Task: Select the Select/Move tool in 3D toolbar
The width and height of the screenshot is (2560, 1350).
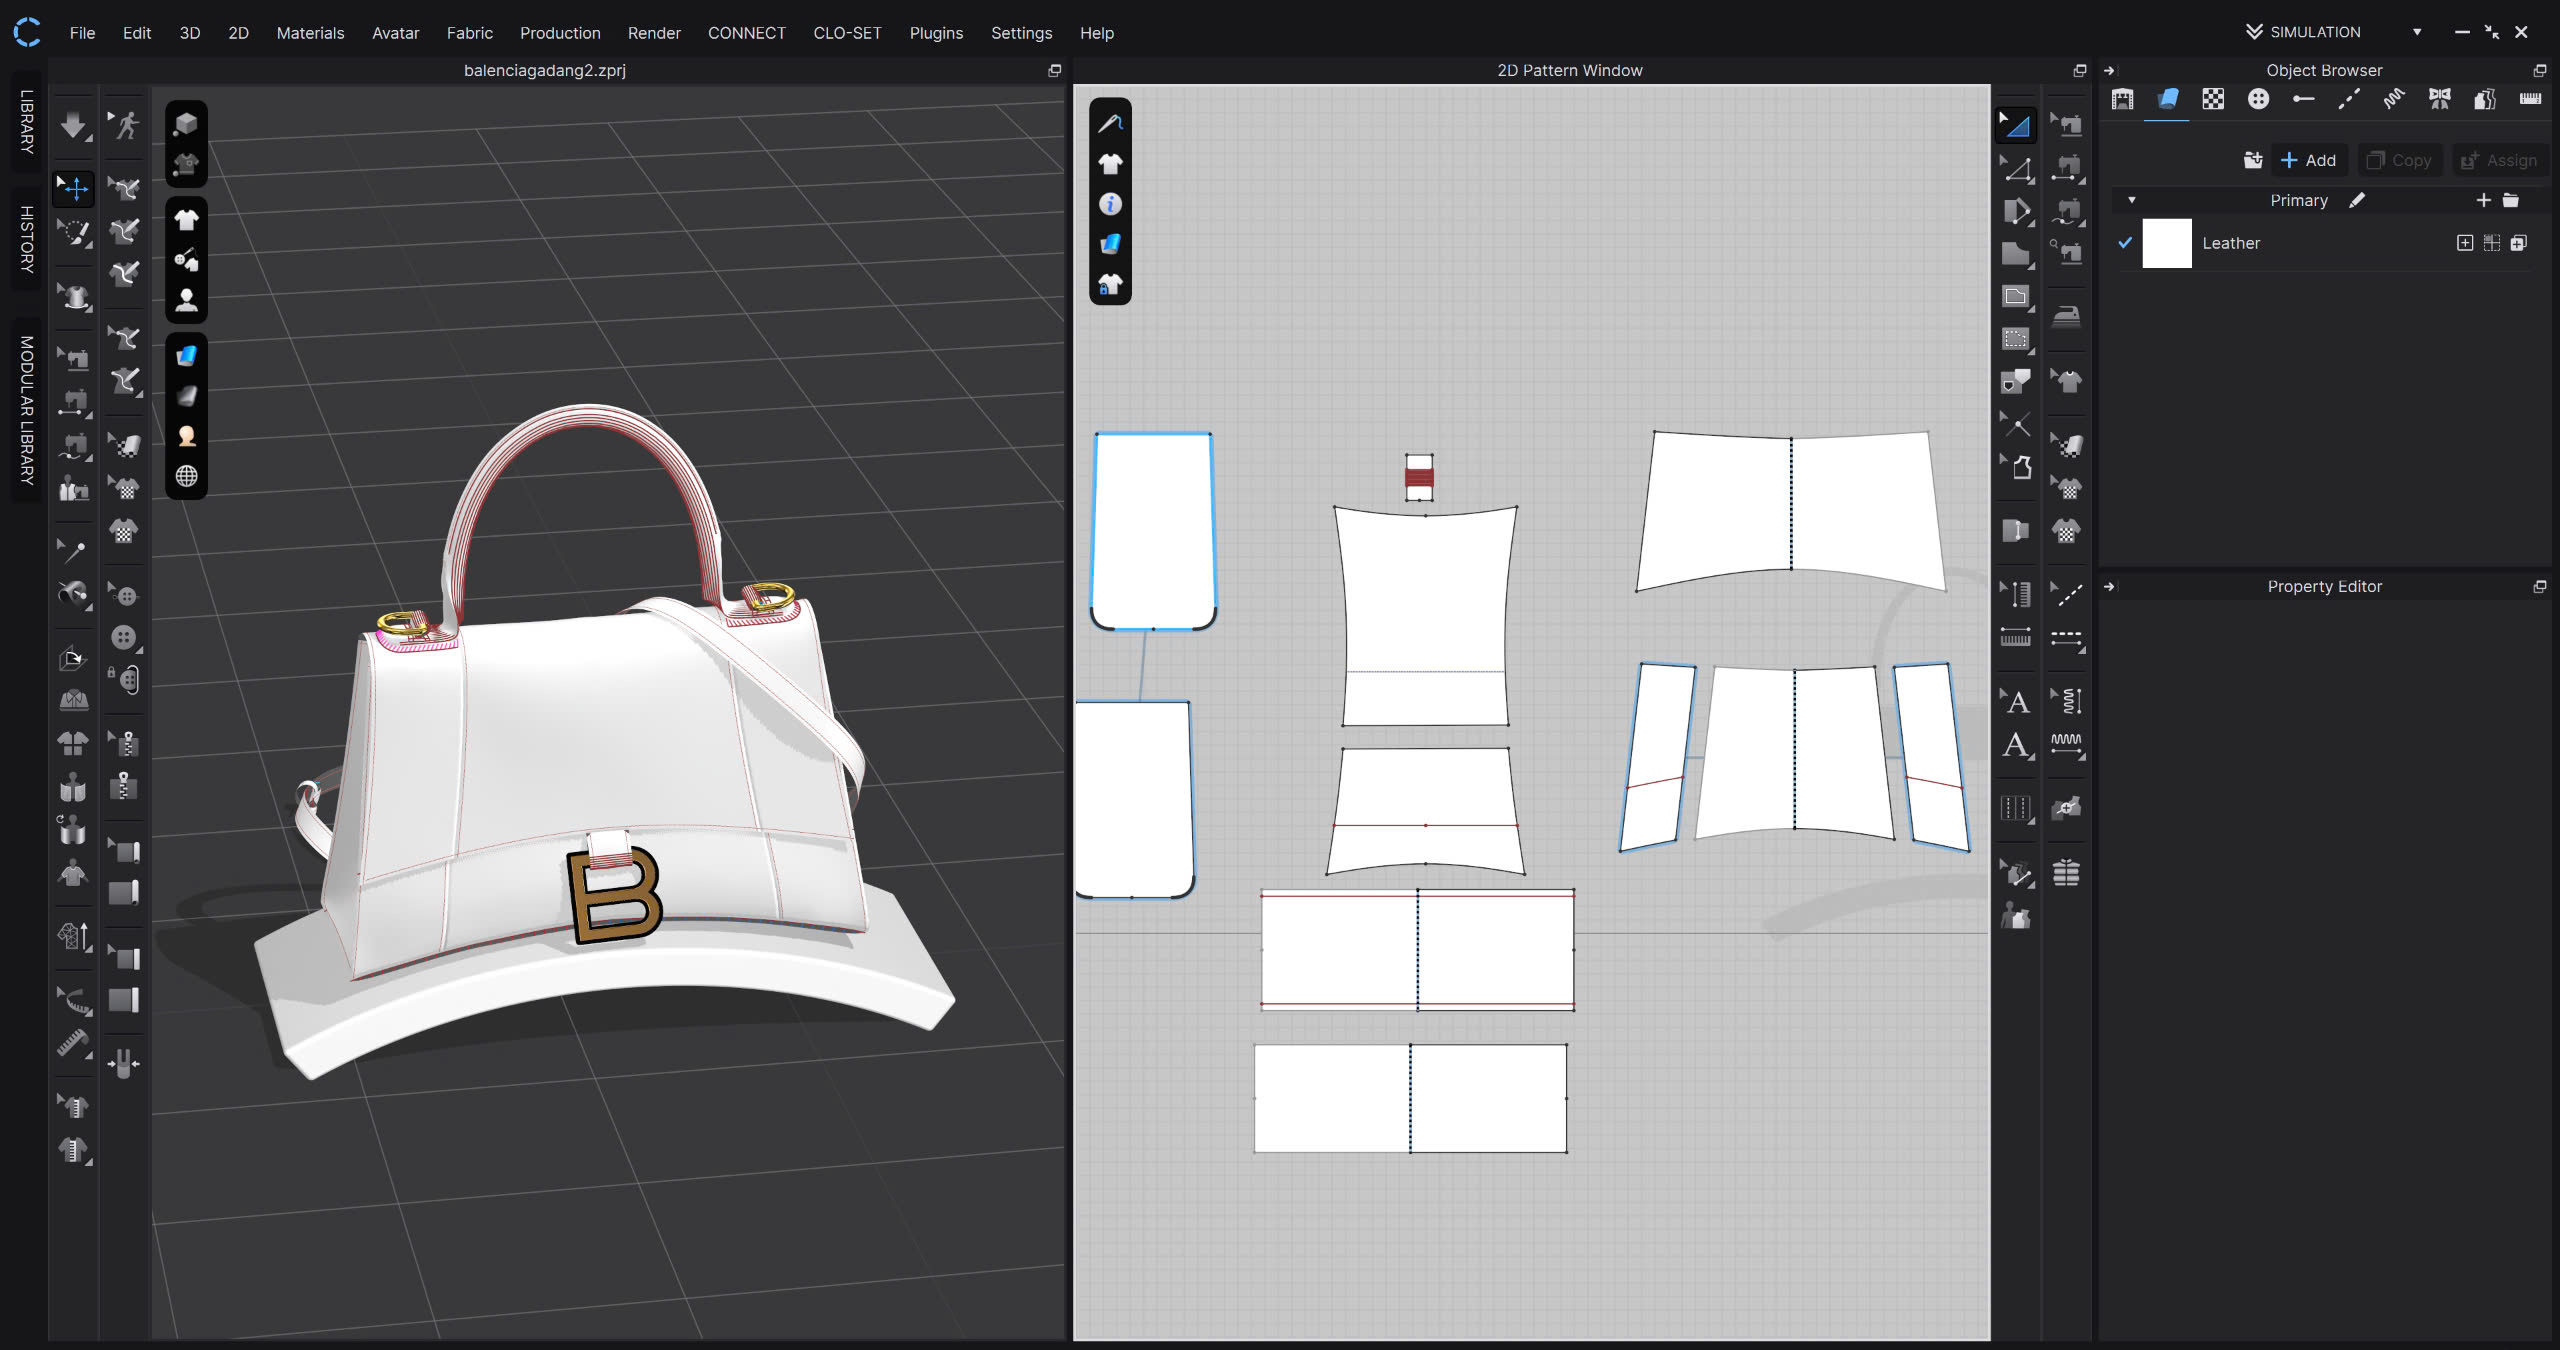Action: click(x=73, y=187)
